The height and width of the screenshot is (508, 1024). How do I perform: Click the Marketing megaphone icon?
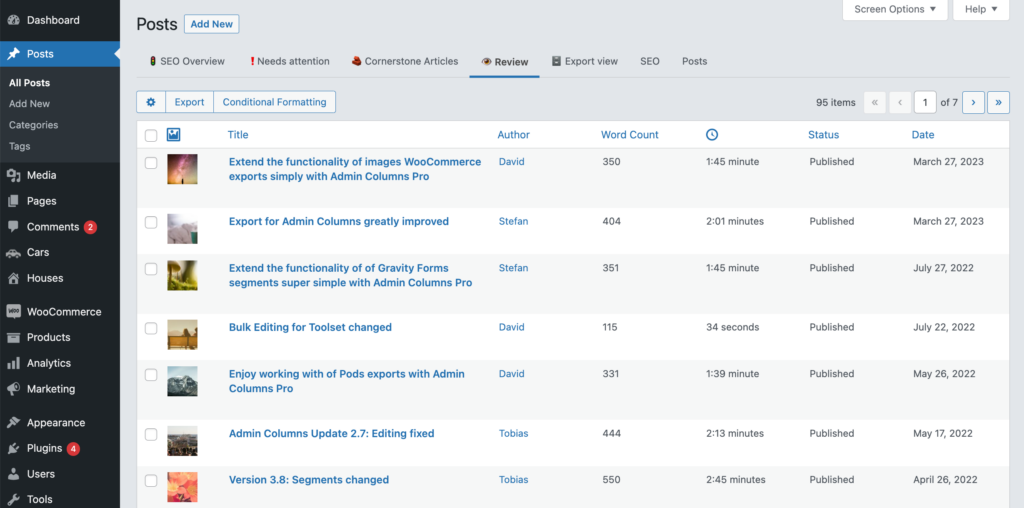[13, 389]
